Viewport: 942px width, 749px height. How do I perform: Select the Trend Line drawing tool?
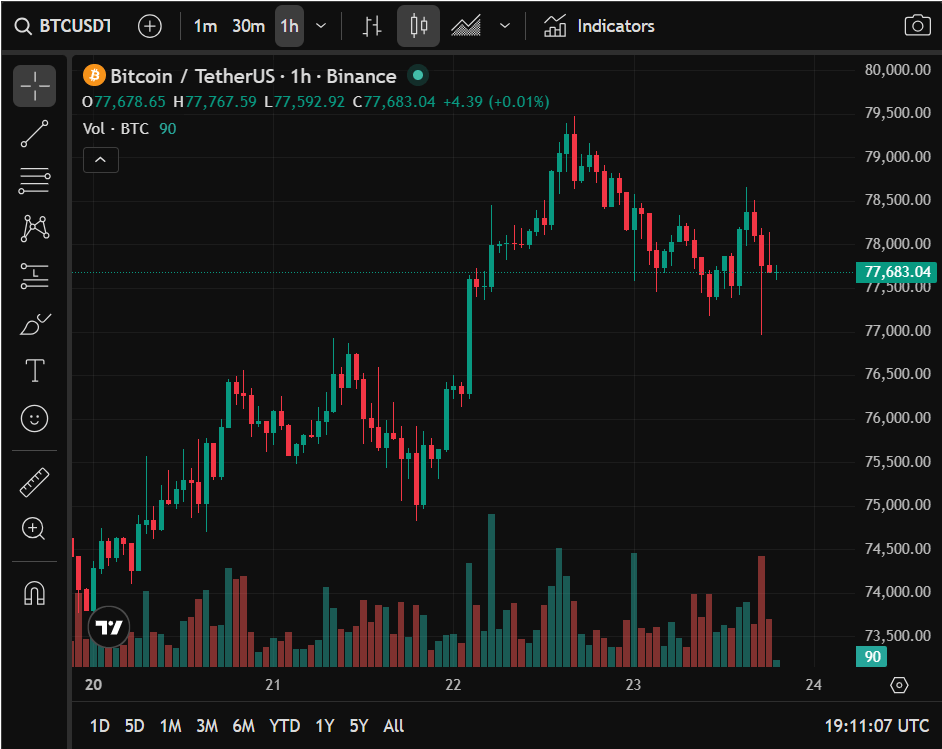pyautogui.click(x=35, y=133)
